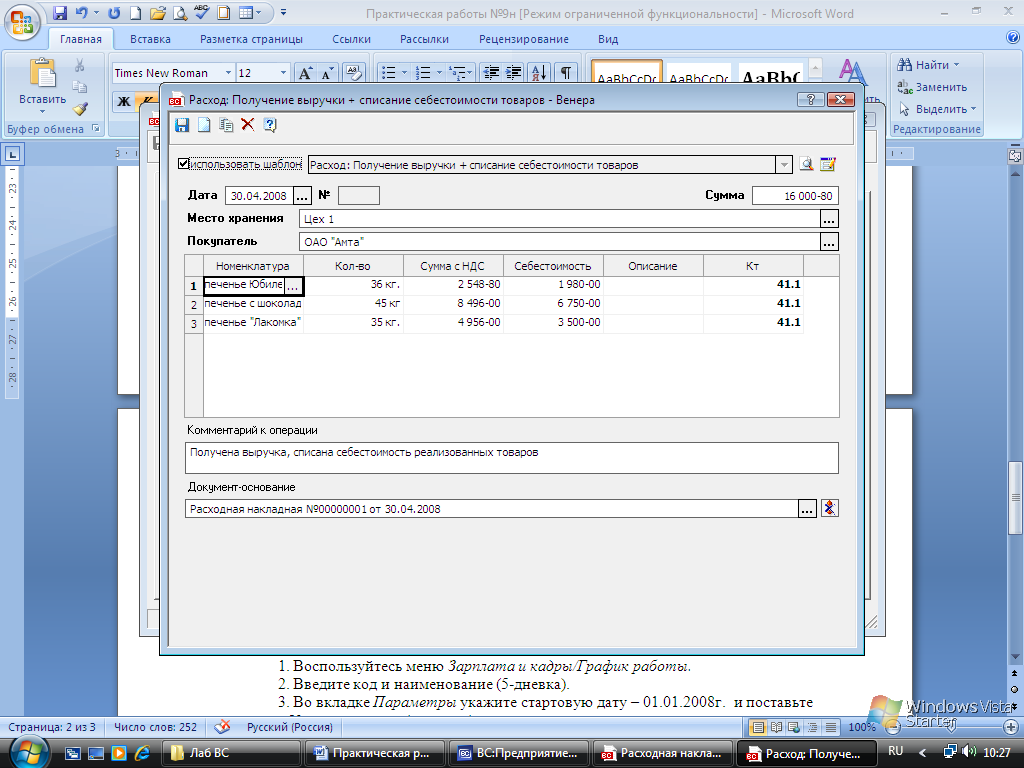Toggle bulleted list in Word's ribbon
Viewport: 1024px width, 768px height.
click(389, 72)
